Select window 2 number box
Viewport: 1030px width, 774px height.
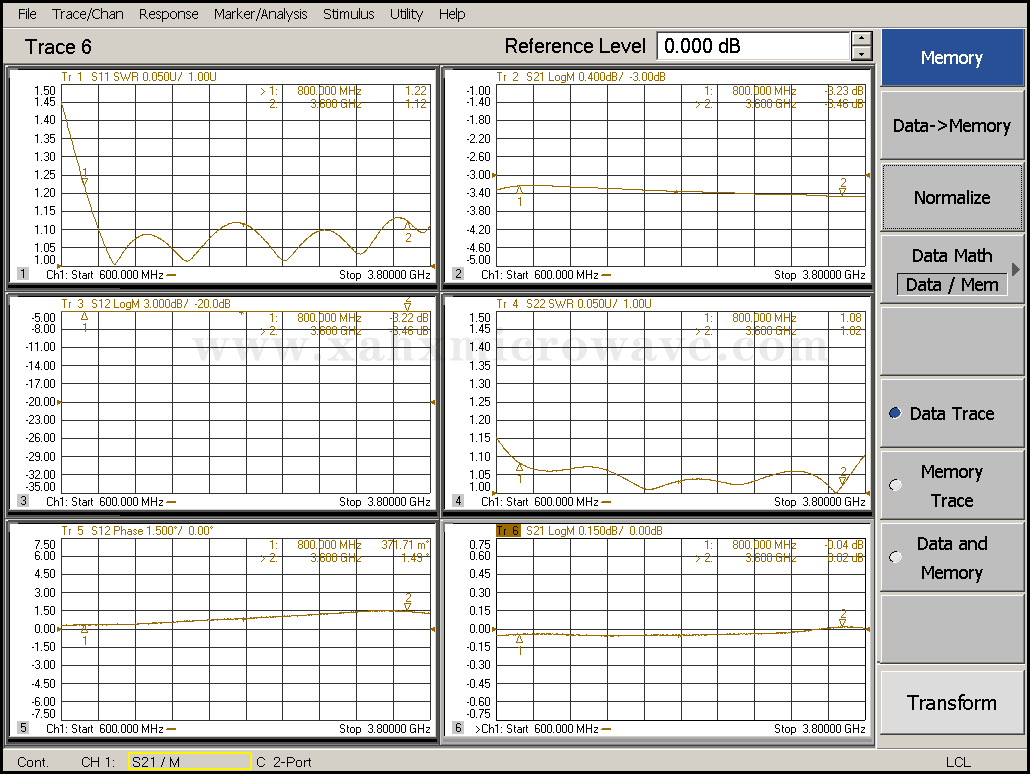pos(459,274)
